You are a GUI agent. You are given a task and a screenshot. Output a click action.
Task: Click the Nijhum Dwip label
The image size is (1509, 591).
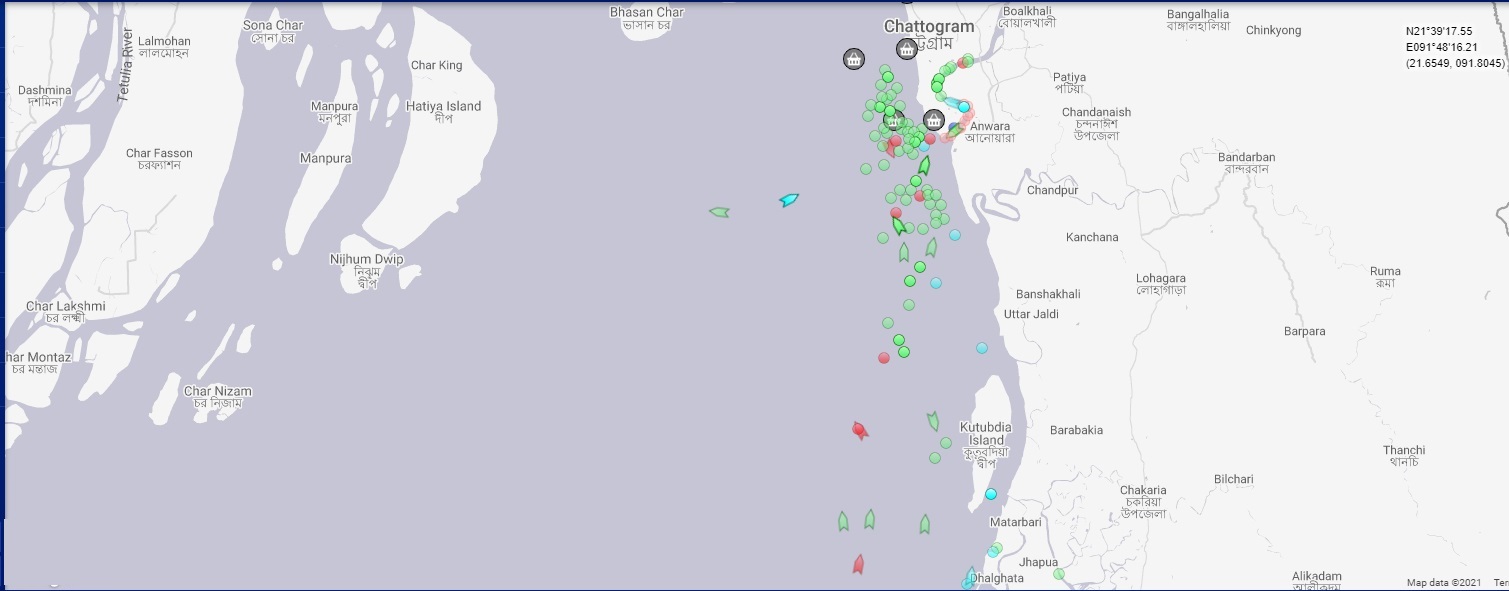pos(366,259)
